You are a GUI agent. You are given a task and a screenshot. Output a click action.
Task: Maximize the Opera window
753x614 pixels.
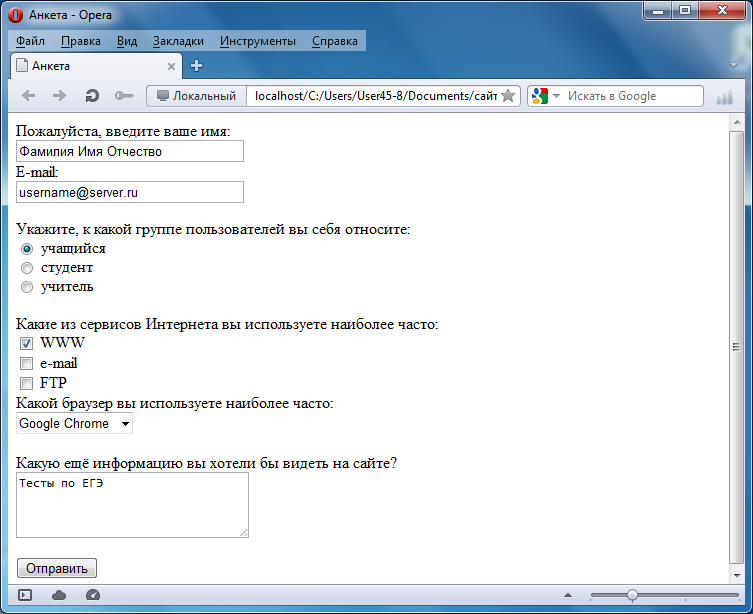click(685, 11)
